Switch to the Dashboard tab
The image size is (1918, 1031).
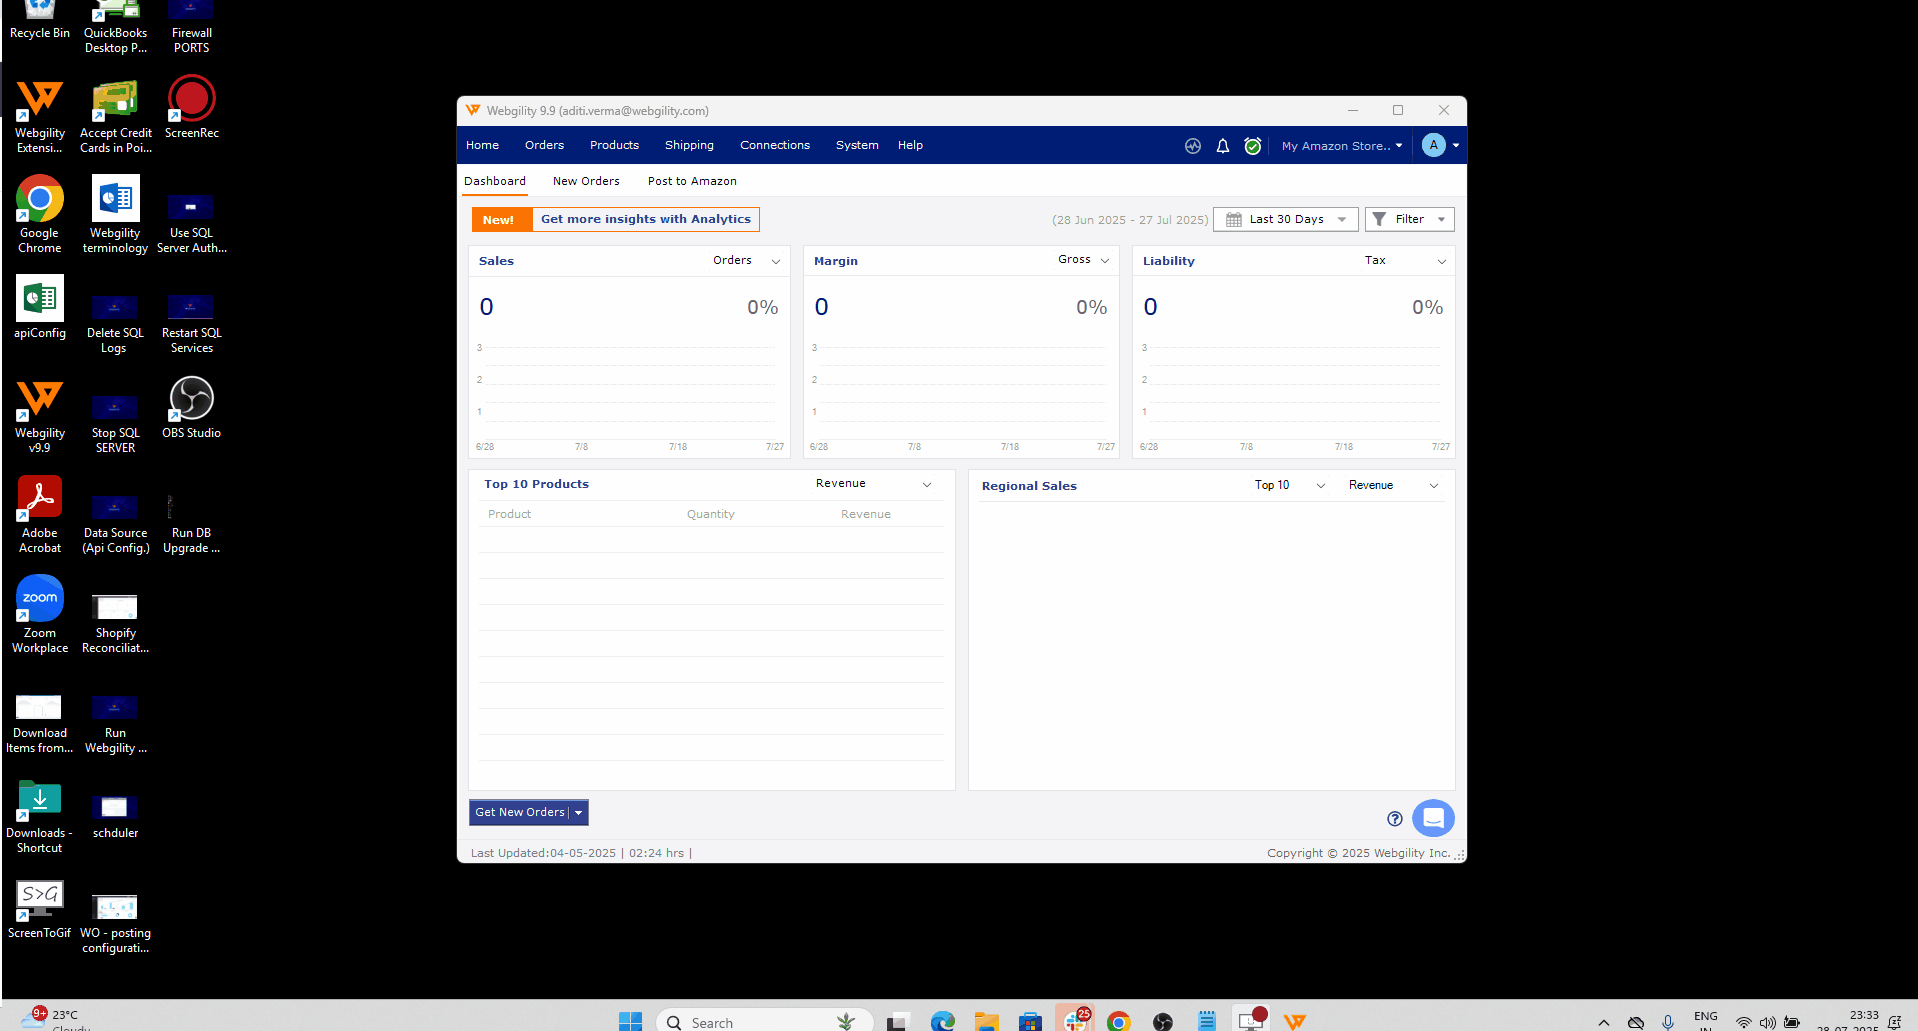point(495,181)
